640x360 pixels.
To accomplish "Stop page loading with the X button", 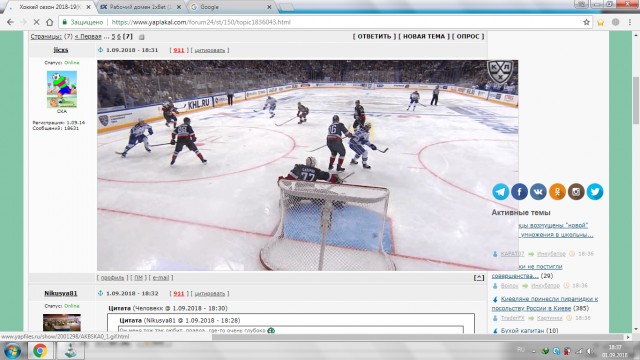I will point(36,22).
